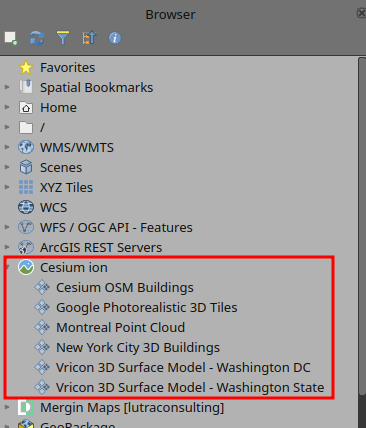This screenshot has width=366, height=428.
Task: Select the Cesium ion entry
Action: (x=74, y=268)
